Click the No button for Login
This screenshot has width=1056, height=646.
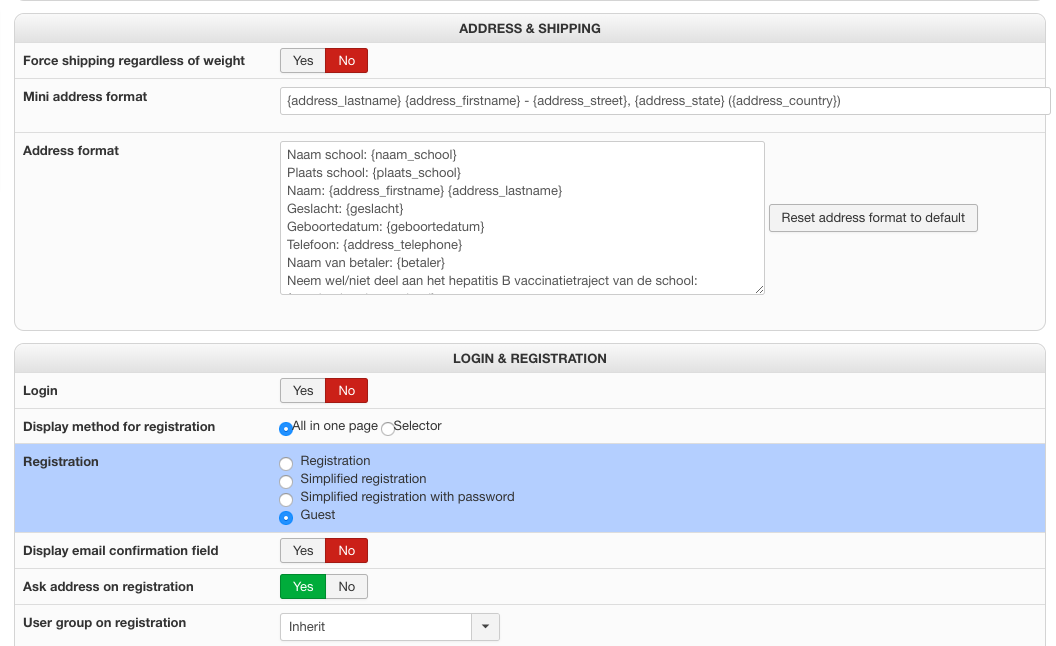pos(347,391)
